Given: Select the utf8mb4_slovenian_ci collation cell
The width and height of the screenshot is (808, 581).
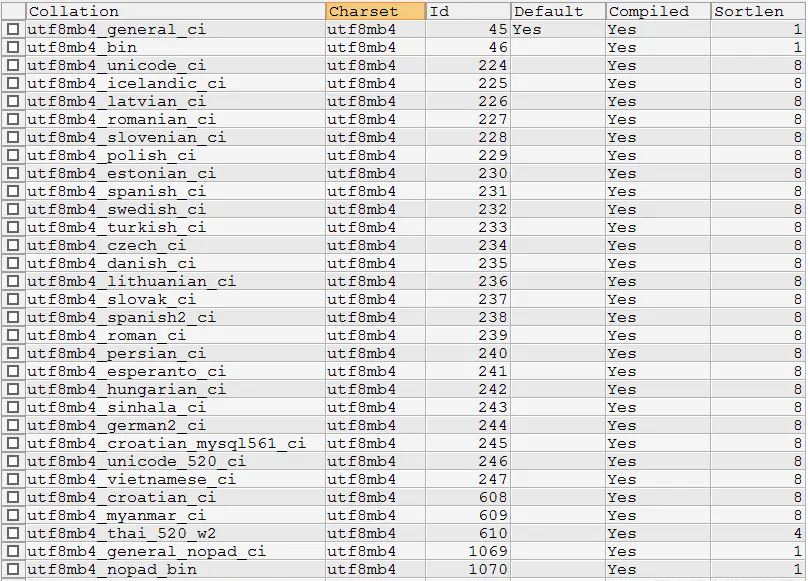Looking at the screenshot, I should (176, 137).
